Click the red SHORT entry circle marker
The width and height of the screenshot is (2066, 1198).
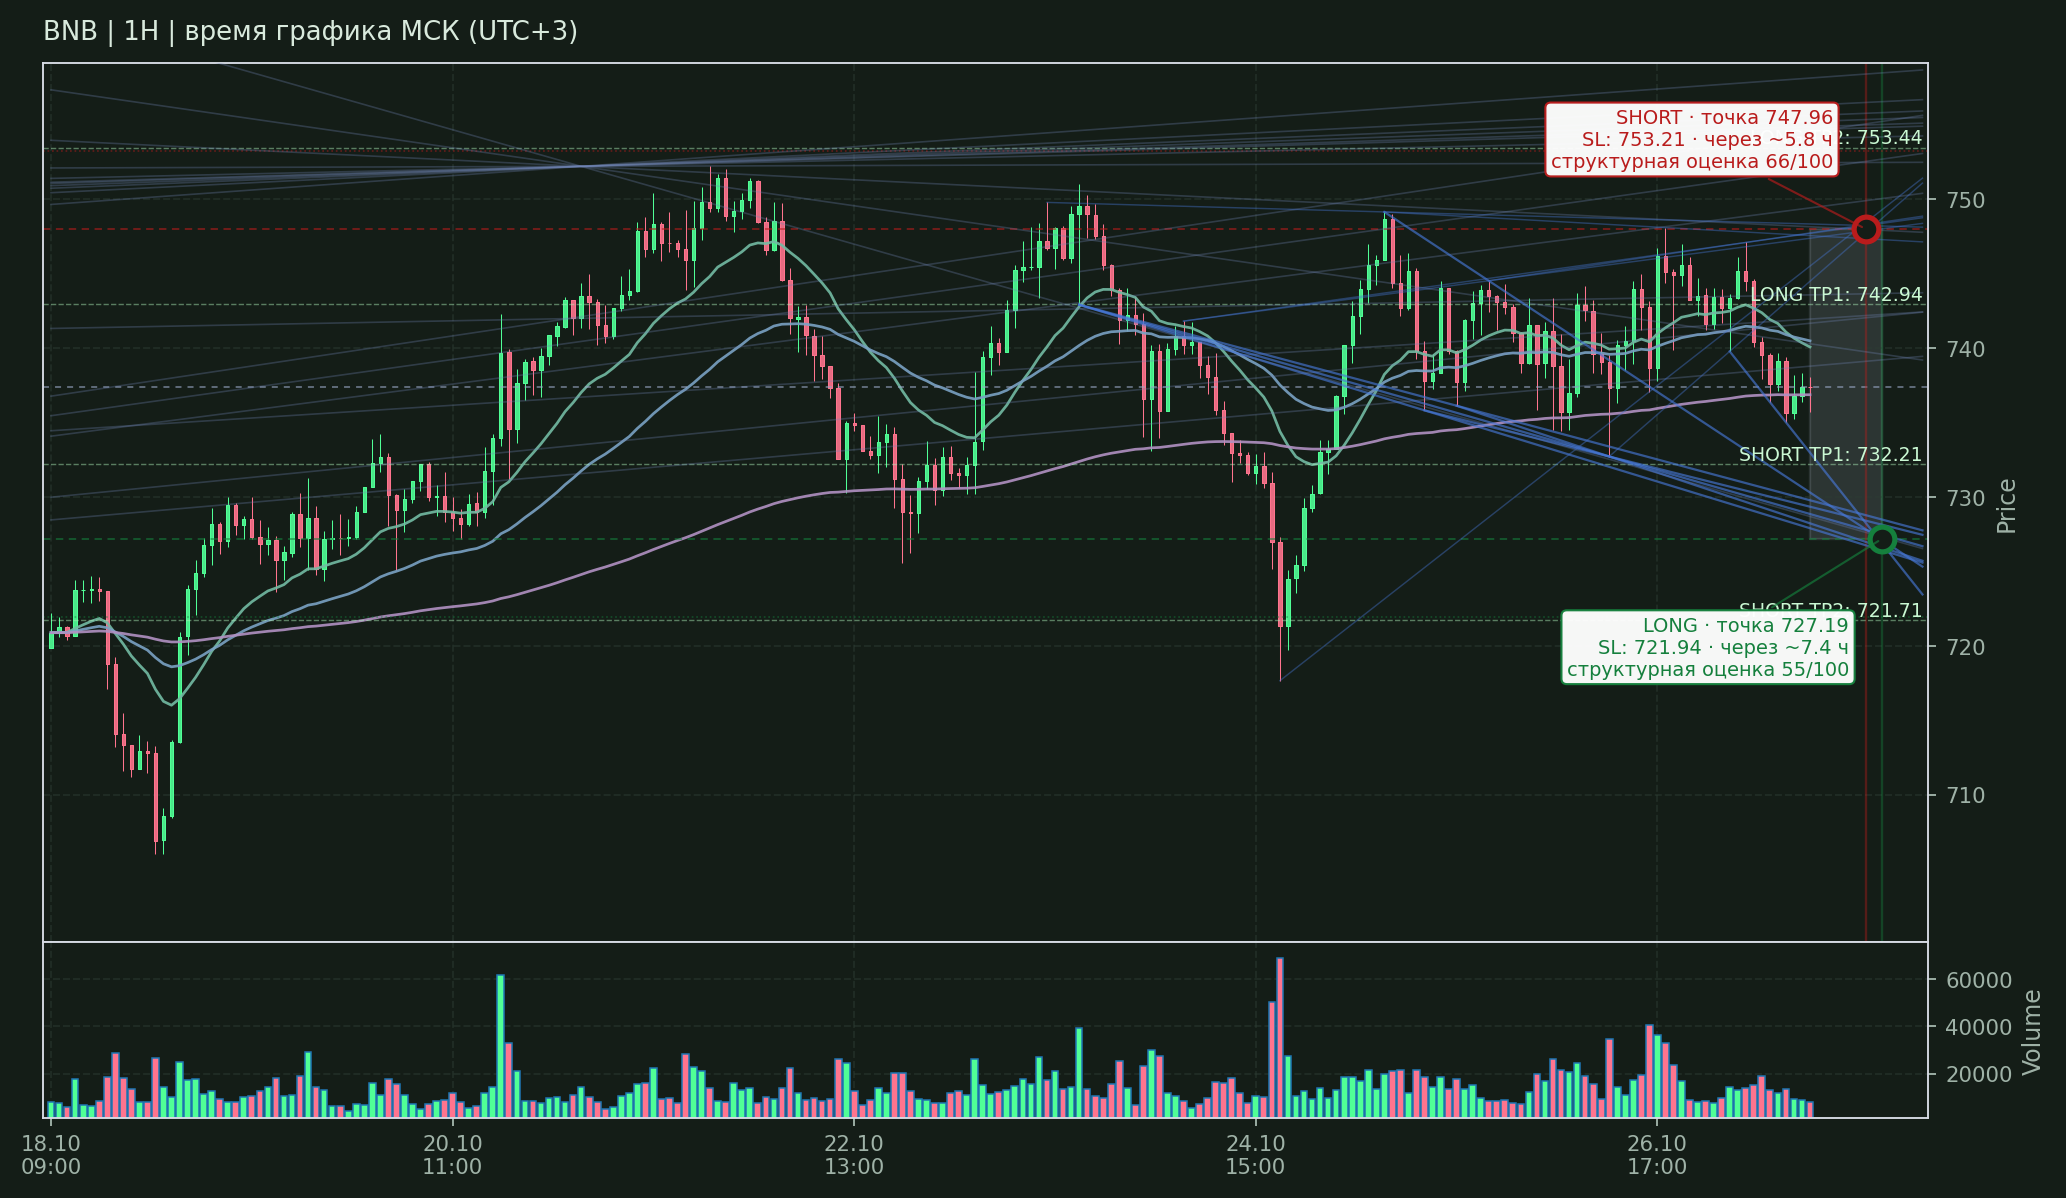(1866, 229)
